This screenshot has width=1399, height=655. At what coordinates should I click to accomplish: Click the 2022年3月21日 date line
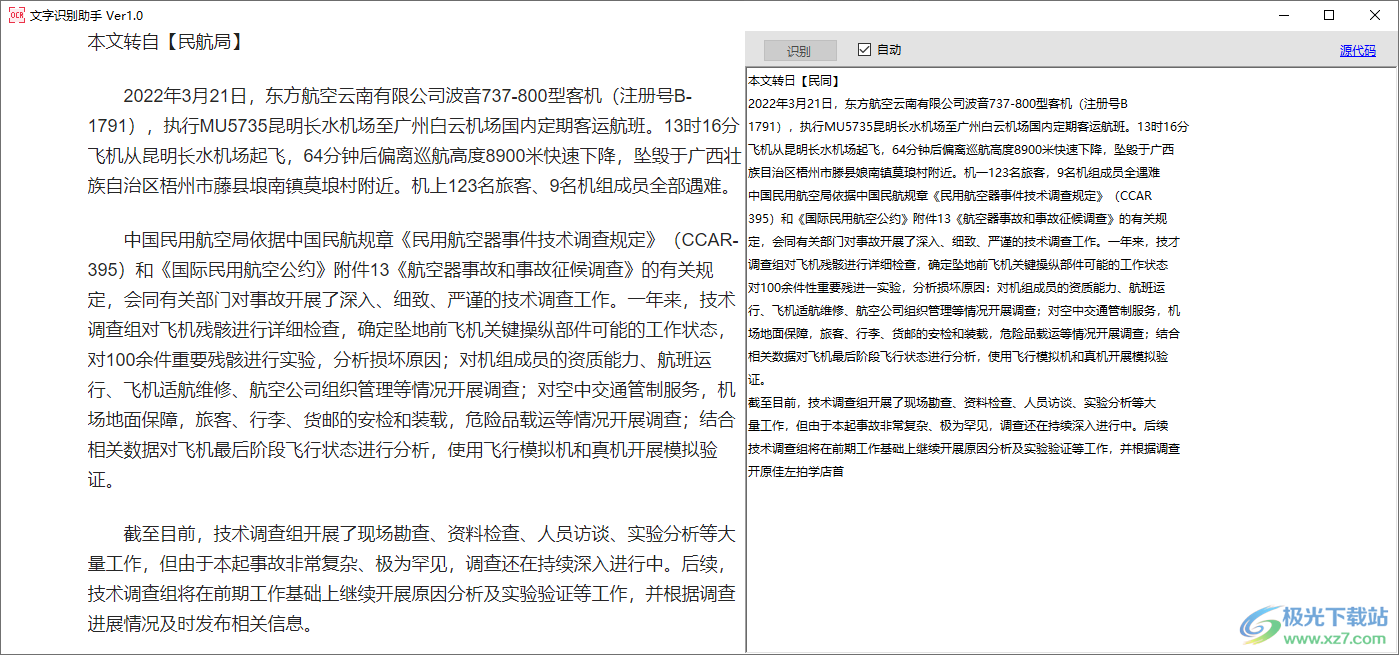(400, 99)
